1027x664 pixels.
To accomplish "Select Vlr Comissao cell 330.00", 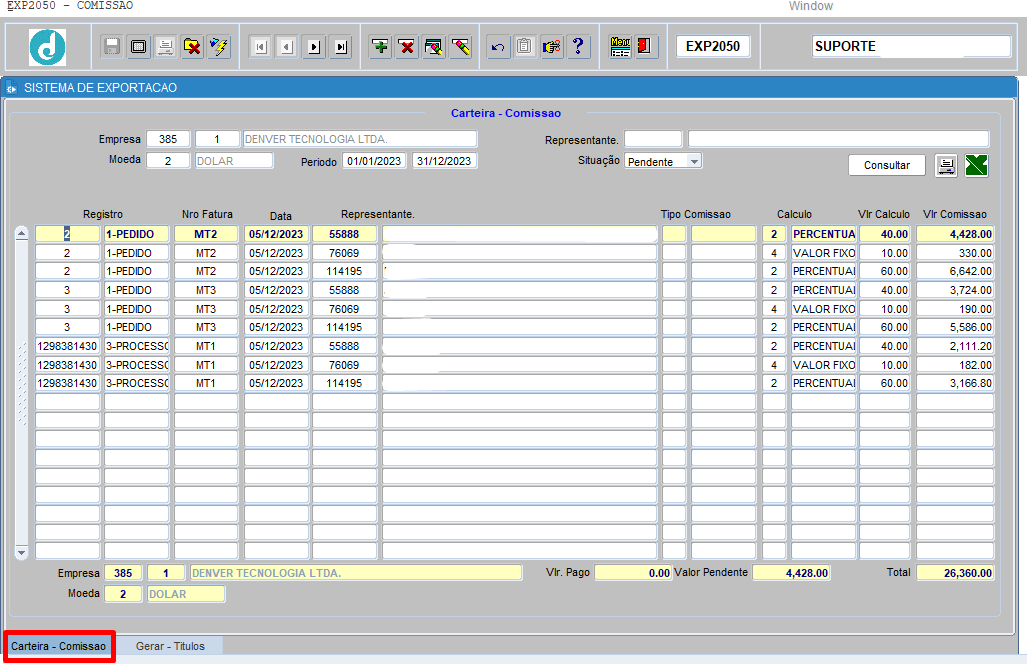I will (x=955, y=253).
